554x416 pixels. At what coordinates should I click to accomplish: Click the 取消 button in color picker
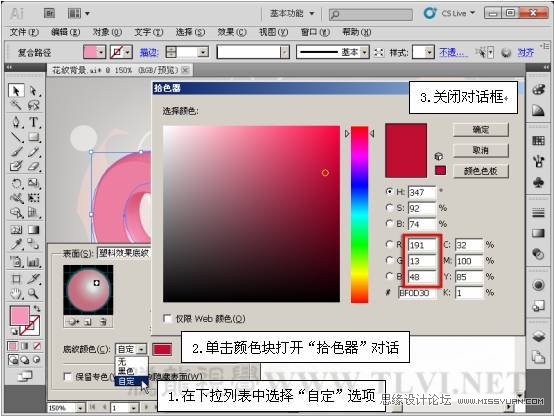click(x=481, y=150)
